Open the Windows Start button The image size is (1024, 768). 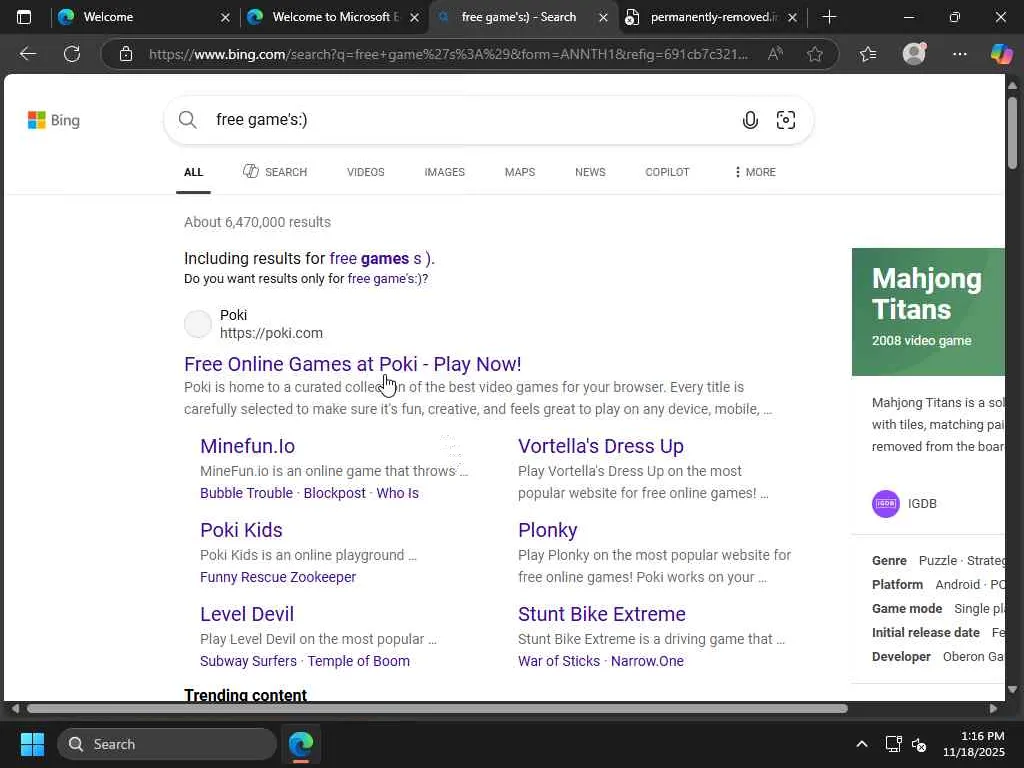[x=32, y=744]
